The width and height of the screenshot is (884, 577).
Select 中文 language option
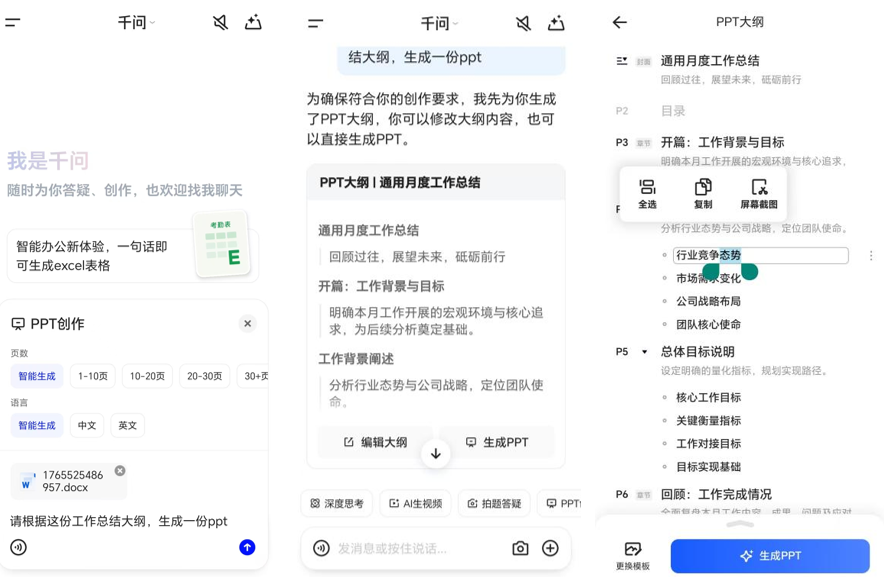coord(87,425)
